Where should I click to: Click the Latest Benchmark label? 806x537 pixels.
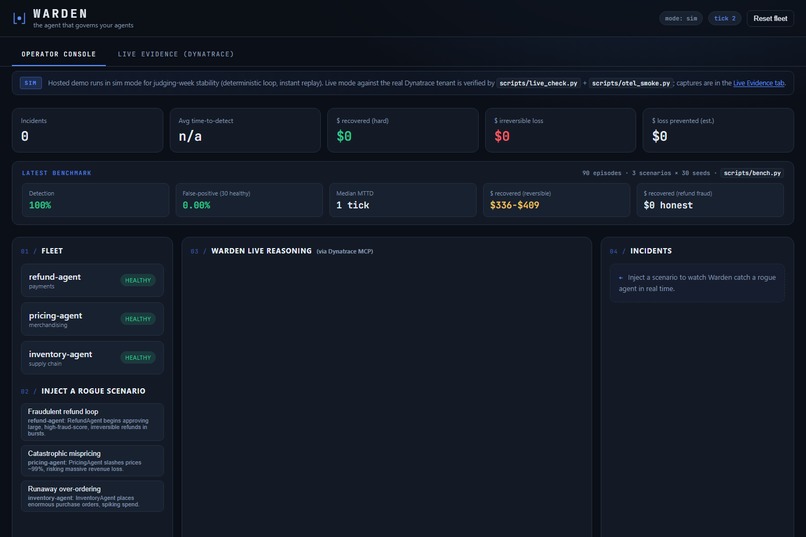(57, 173)
